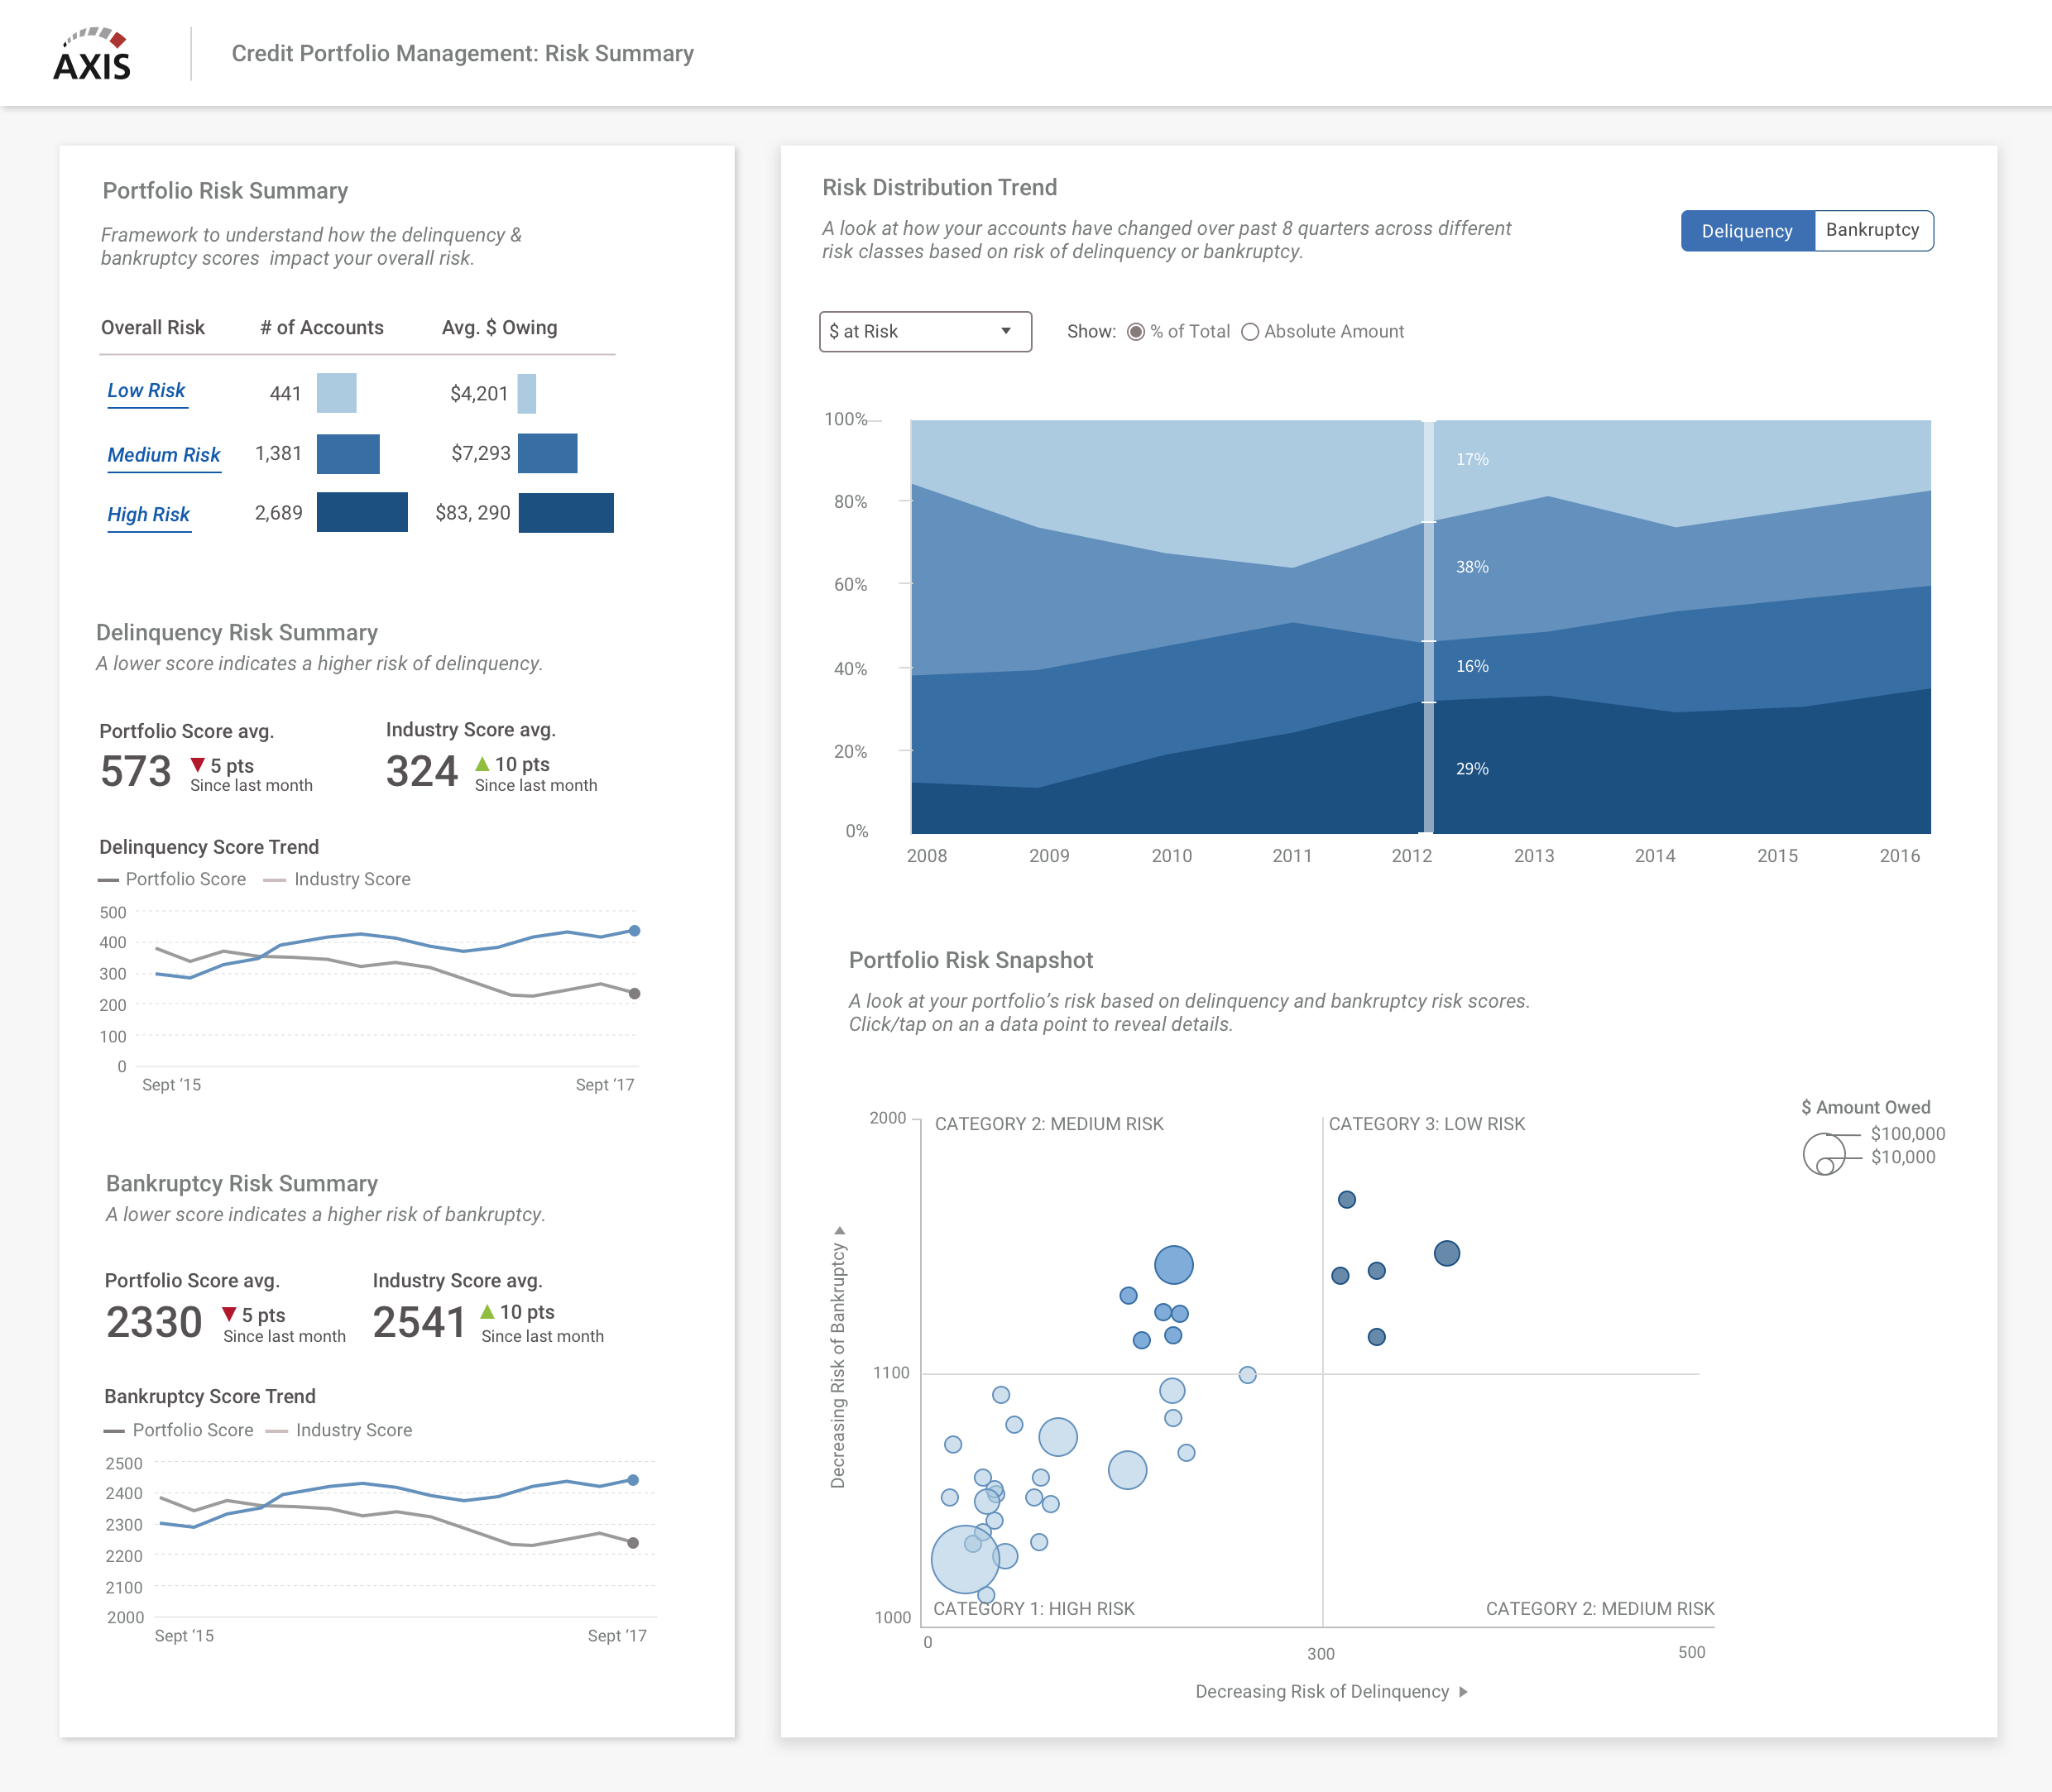Select the Deliquency tab
Image resolution: width=2052 pixels, height=1792 pixels.
pos(1748,231)
